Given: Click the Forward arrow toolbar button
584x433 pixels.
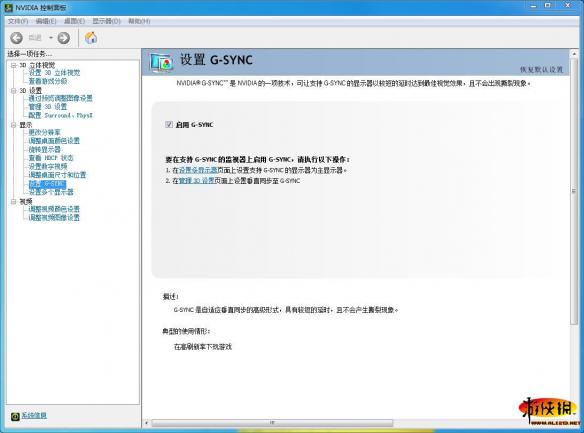Looking at the screenshot, I should [x=64, y=38].
